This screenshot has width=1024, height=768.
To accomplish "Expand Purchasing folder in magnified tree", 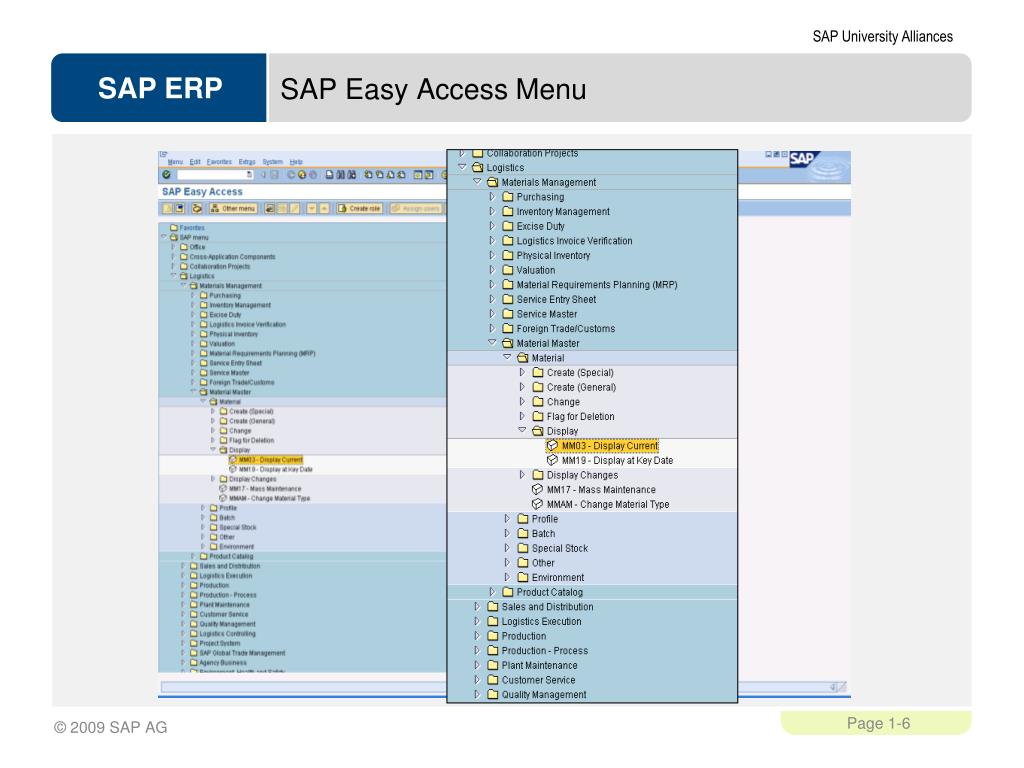I will tap(492, 197).
